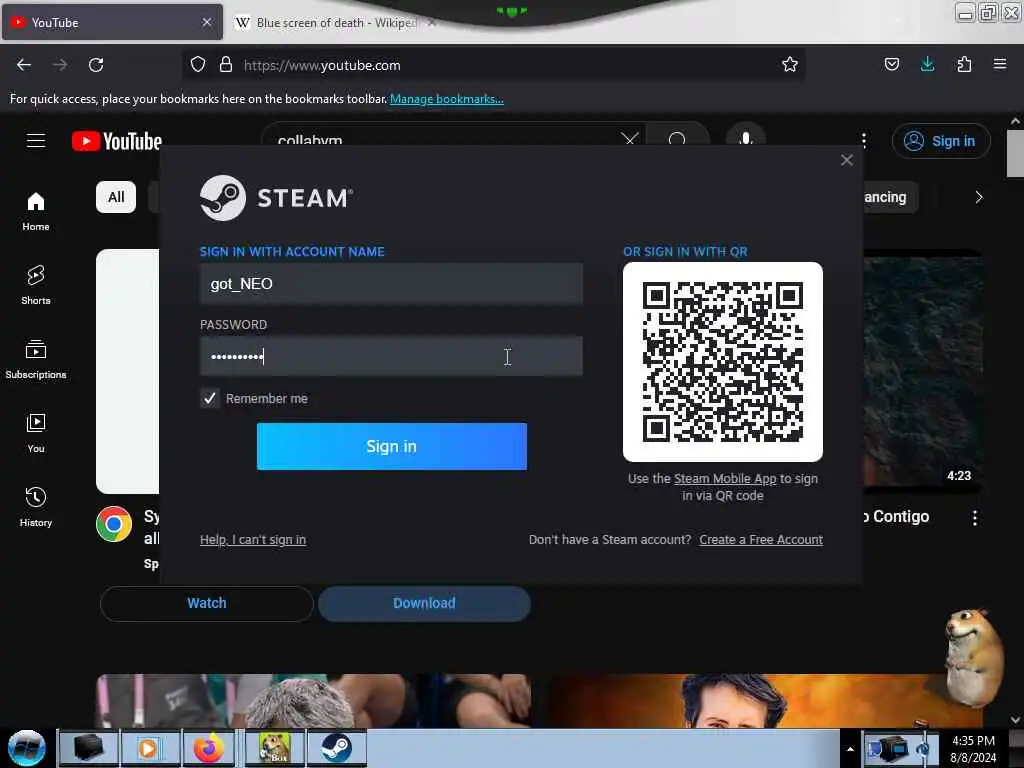Open the Chrome channel avatar icon

(114, 524)
